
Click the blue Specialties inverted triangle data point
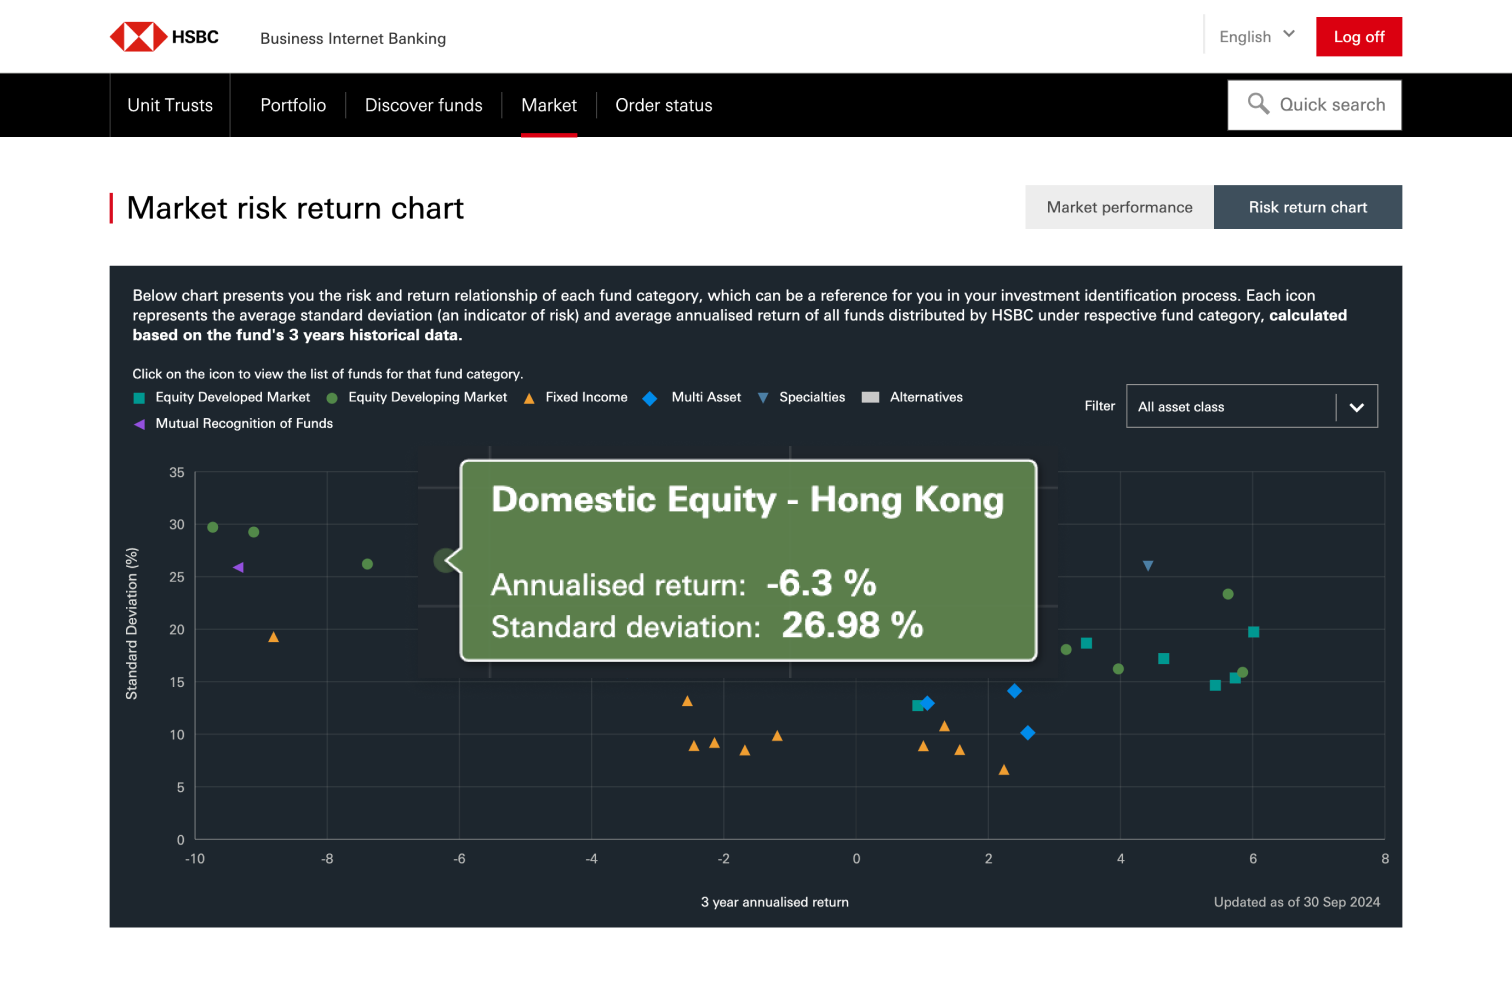(1148, 566)
